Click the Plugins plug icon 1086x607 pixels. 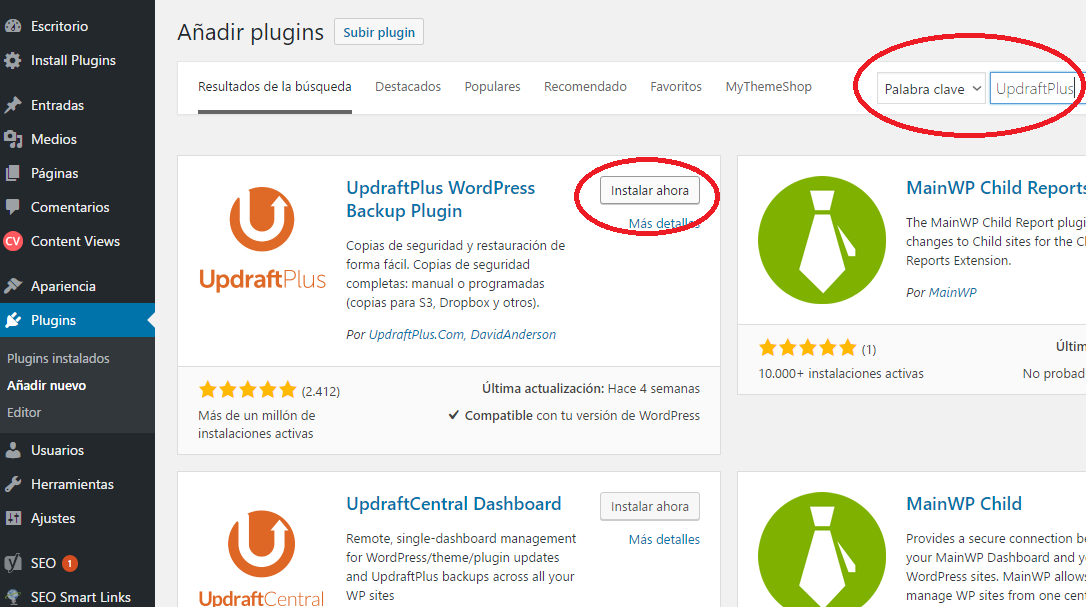coord(12,320)
